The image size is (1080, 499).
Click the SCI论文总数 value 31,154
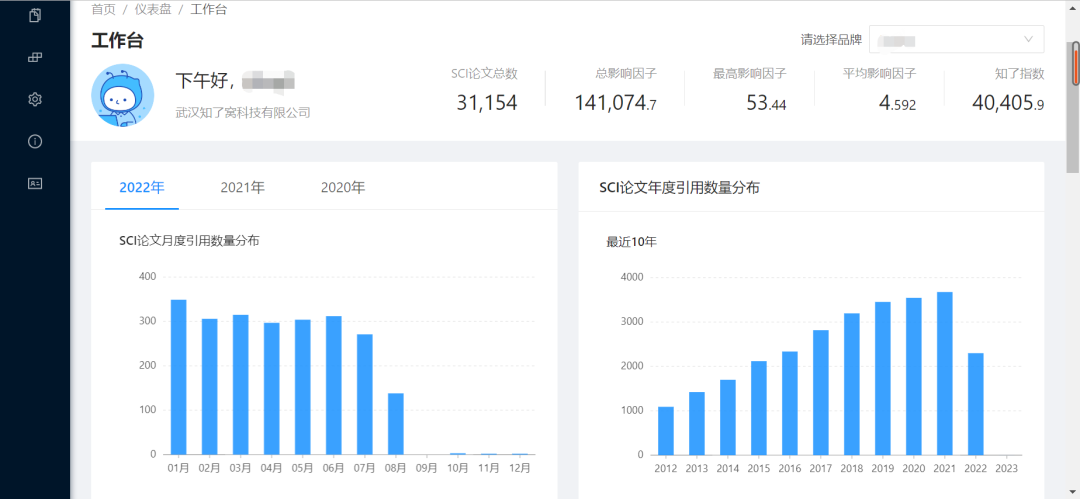point(487,102)
